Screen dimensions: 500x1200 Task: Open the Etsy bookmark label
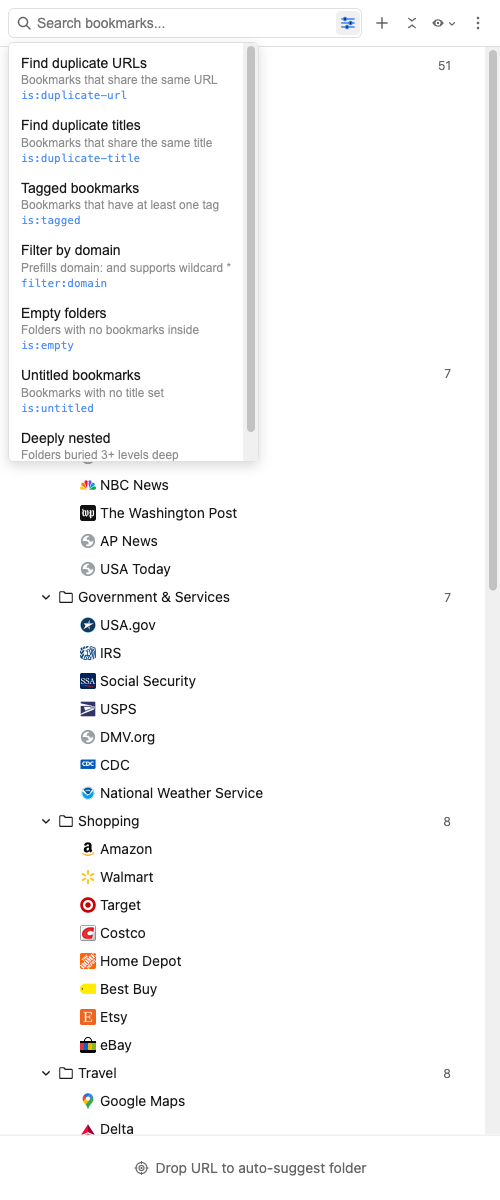point(114,1017)
